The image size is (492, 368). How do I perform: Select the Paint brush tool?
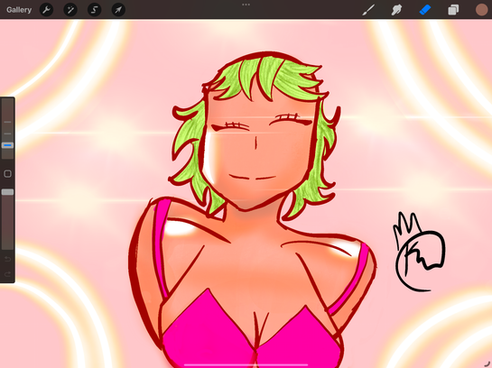pos(368,10)
